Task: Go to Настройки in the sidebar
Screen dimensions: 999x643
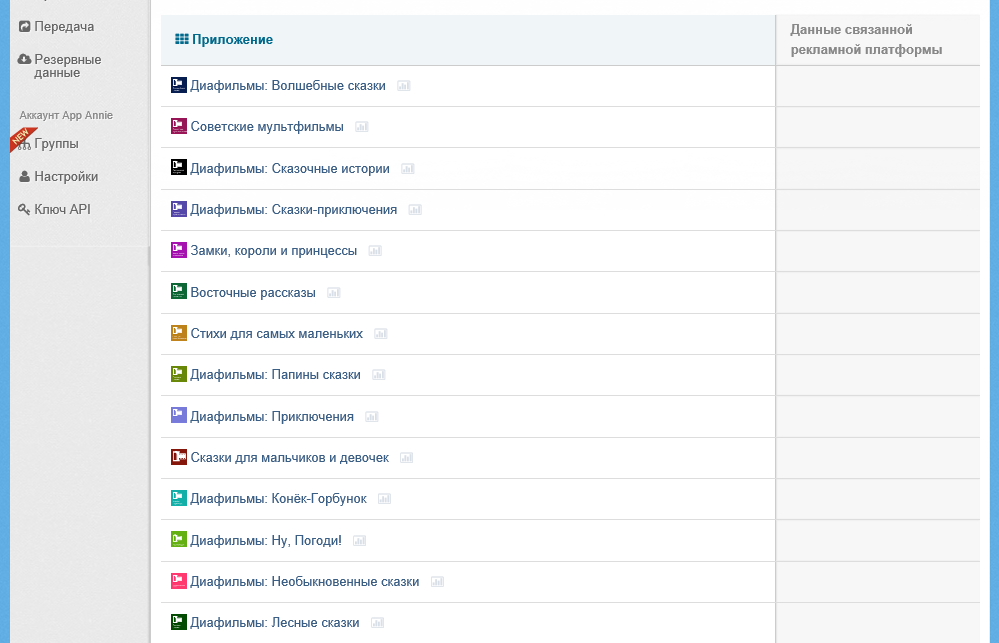Action: [x=66, y=177]
